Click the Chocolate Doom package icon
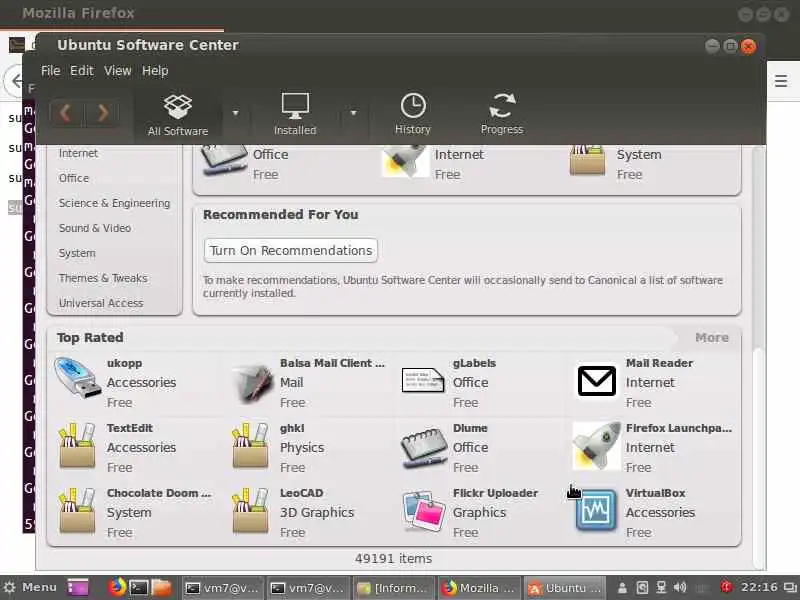This screenshot has height=600, width=800. [77, 511]
